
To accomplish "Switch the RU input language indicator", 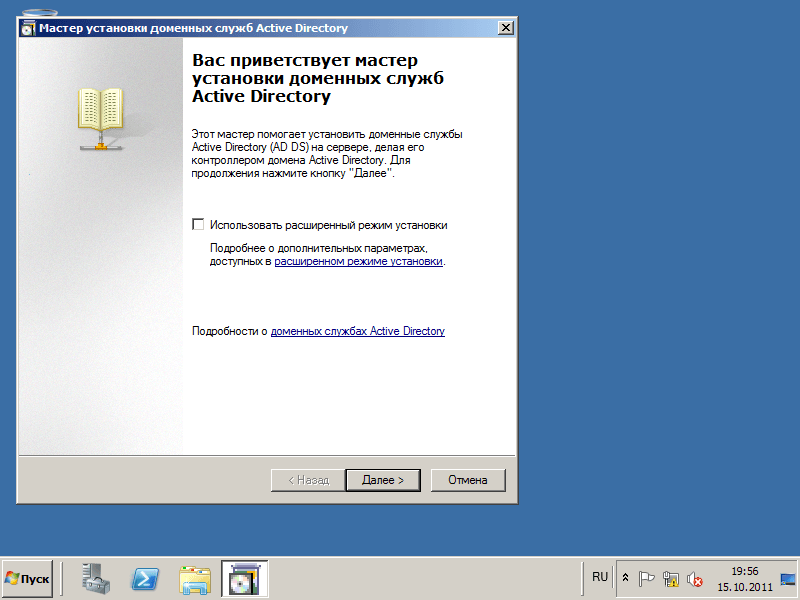I will [599, 577].
